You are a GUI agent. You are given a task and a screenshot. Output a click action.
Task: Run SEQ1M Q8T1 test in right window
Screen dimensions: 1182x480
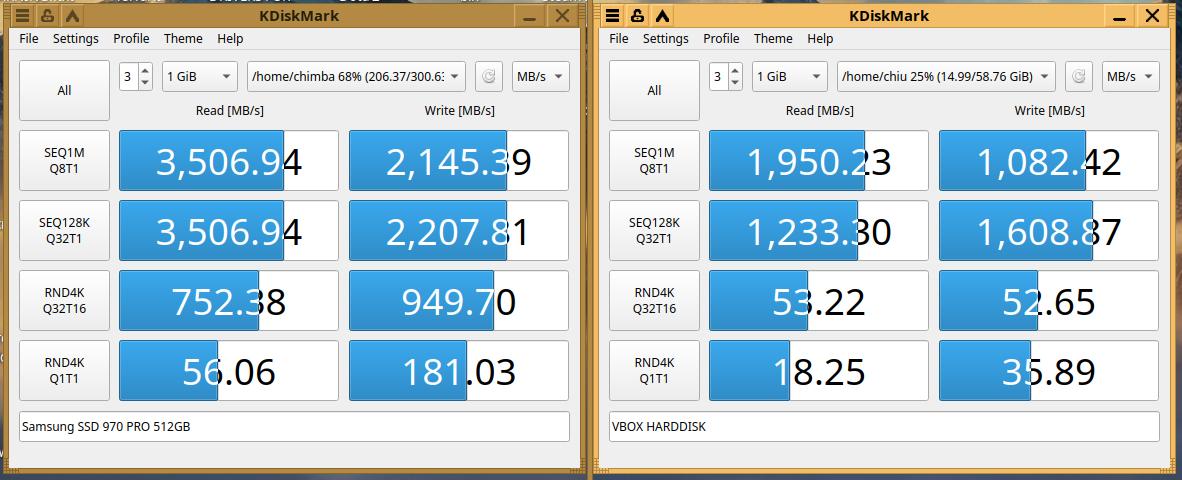(x=654, y=161)
